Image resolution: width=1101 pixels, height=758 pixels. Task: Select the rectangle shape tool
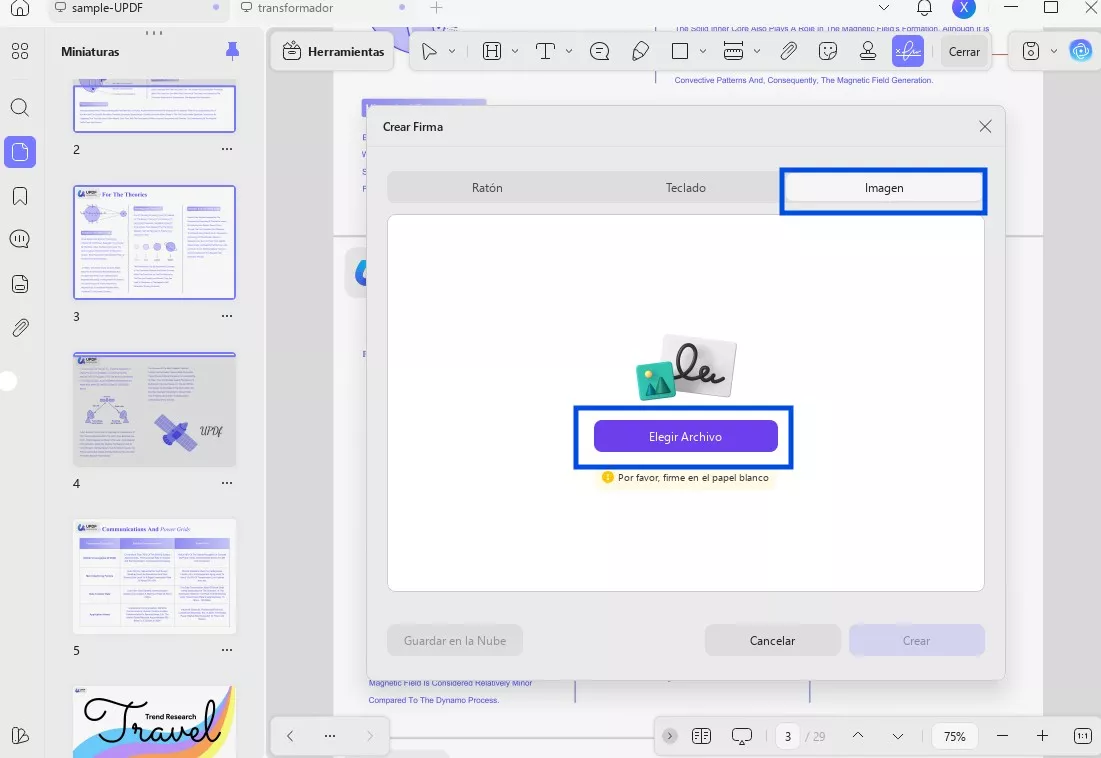point(680,51)
